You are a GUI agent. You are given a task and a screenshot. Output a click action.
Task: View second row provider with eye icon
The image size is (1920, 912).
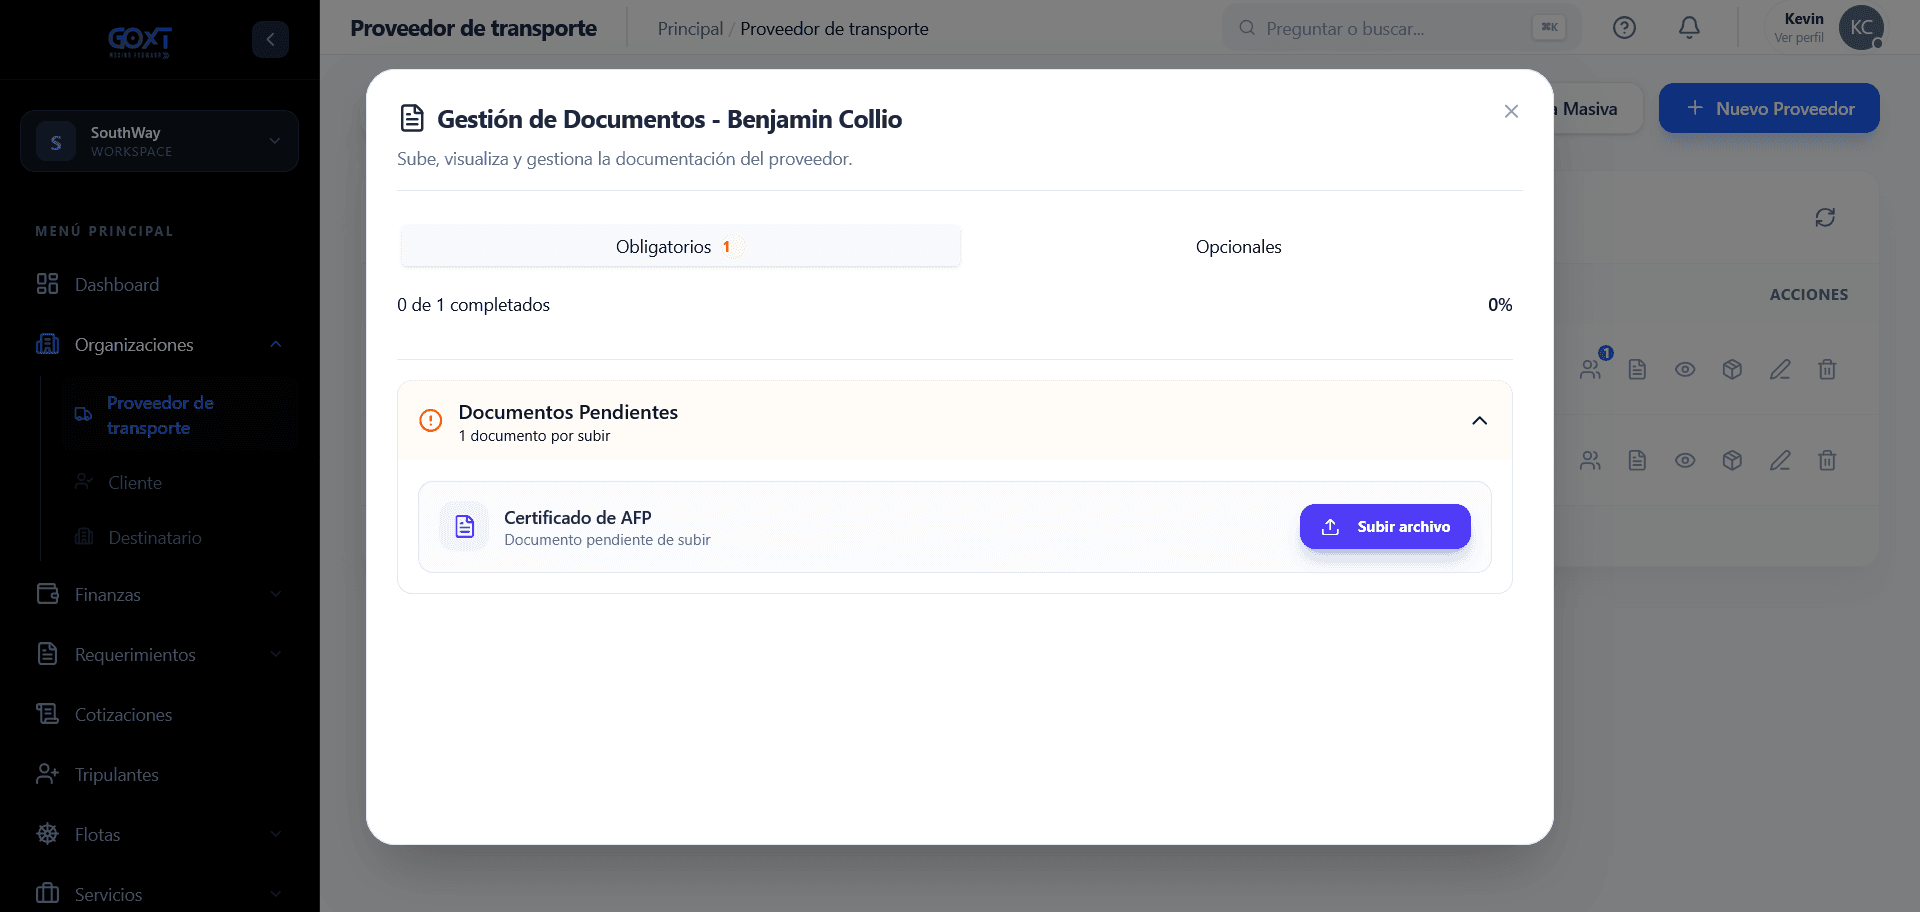click(1685, 460)
